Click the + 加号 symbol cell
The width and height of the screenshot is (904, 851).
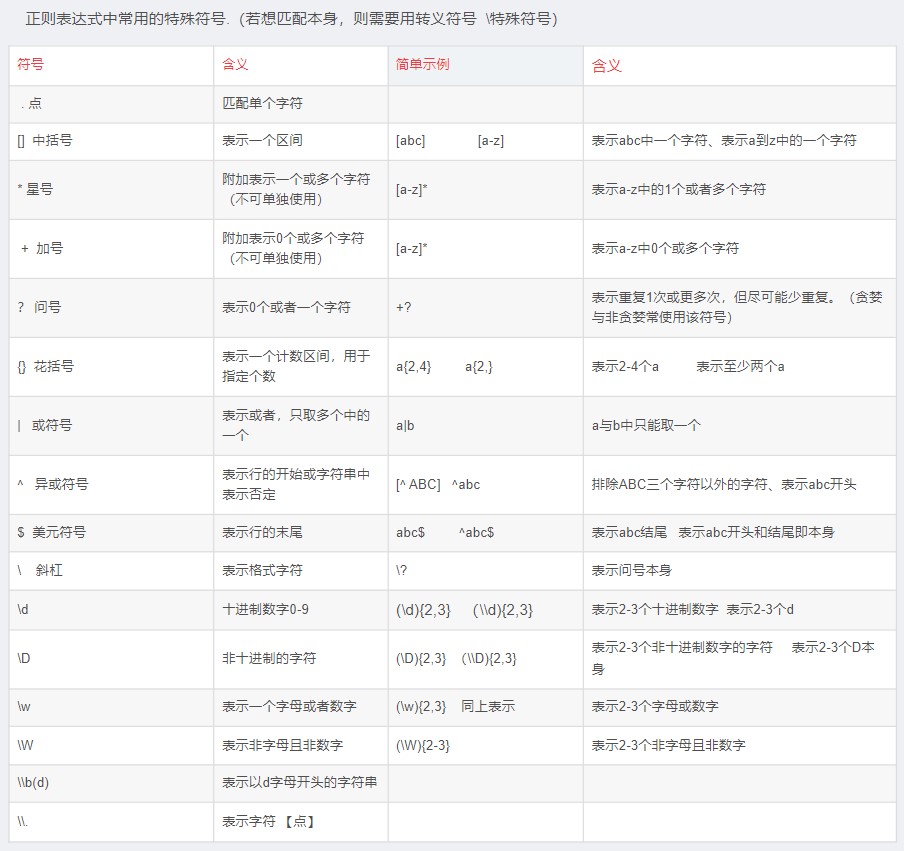[36, 248]
